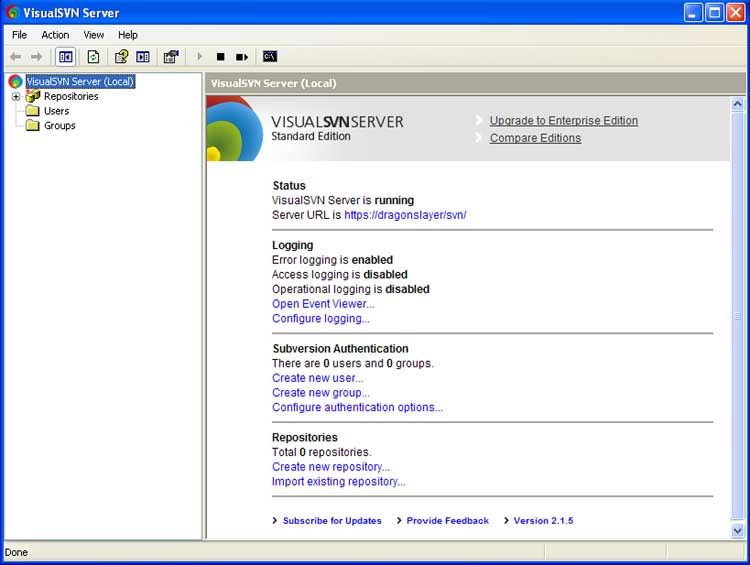The width and height of the screenshot is (750, 565).
Task: Click 'Operational logging is disabled' text
Action: [x=351, y=289]
